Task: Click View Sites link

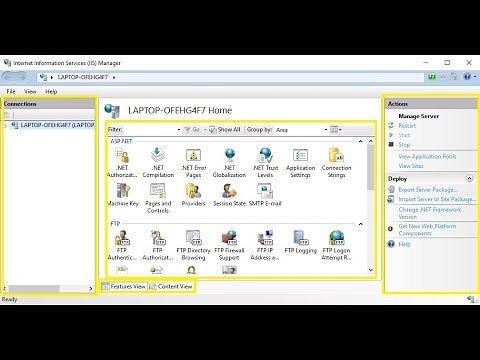Action: tap(411, 166)
